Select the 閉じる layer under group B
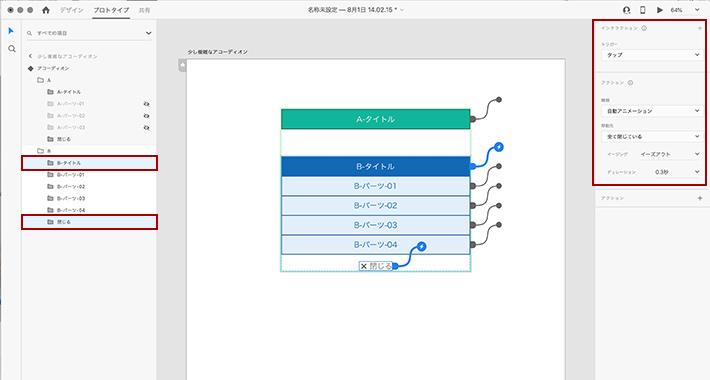Viewport: 710px width, 380px height. click(89, 222)
